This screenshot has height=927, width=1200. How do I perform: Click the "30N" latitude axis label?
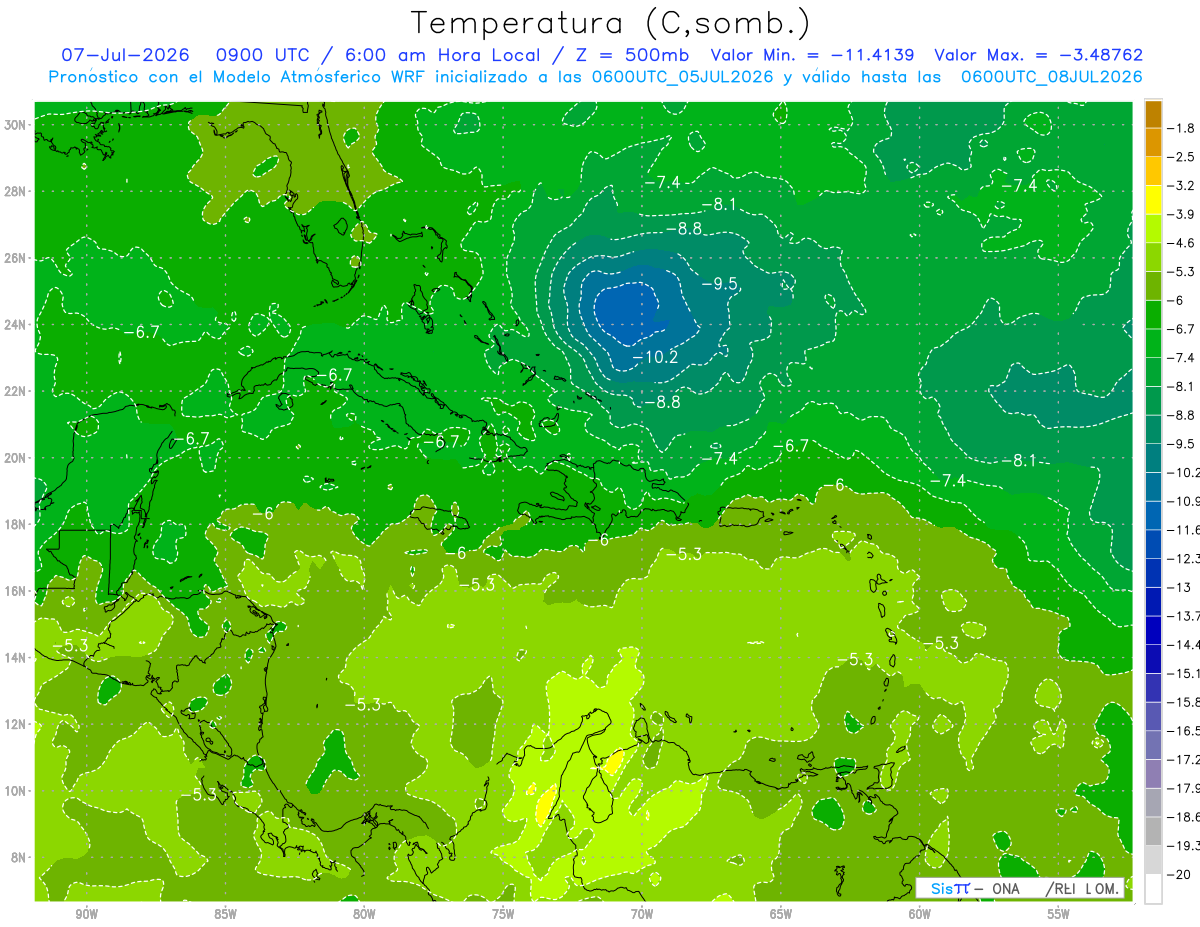(x=15, y=125)
